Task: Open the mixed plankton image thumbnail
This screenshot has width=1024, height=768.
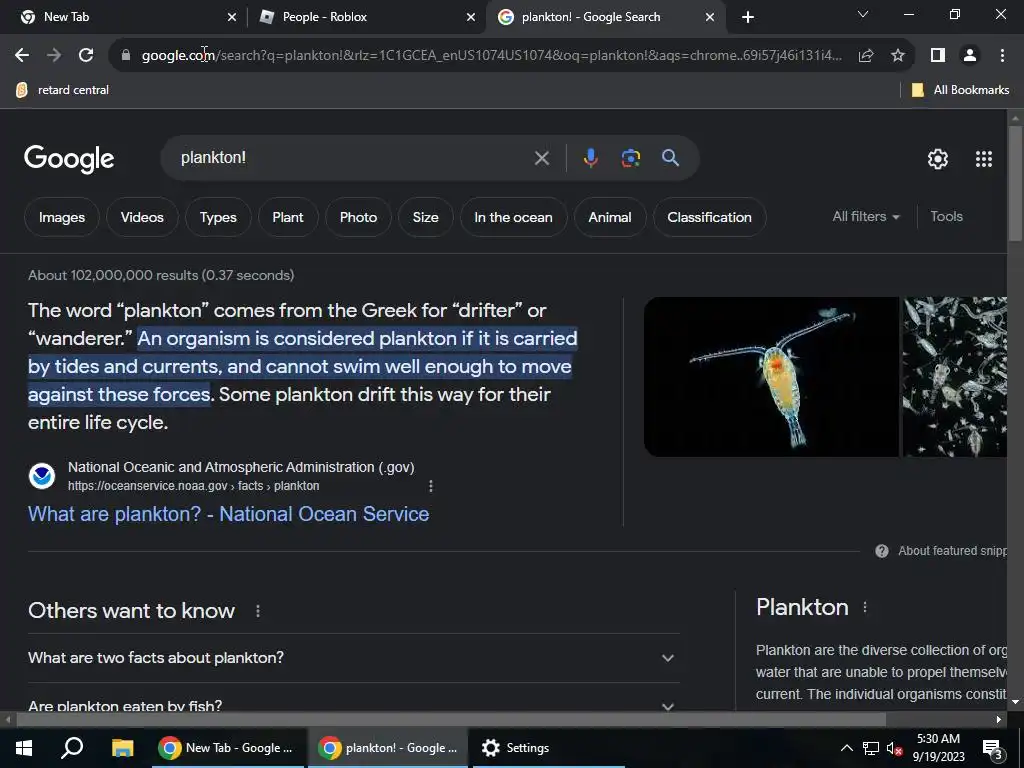Action: [955, 377]
